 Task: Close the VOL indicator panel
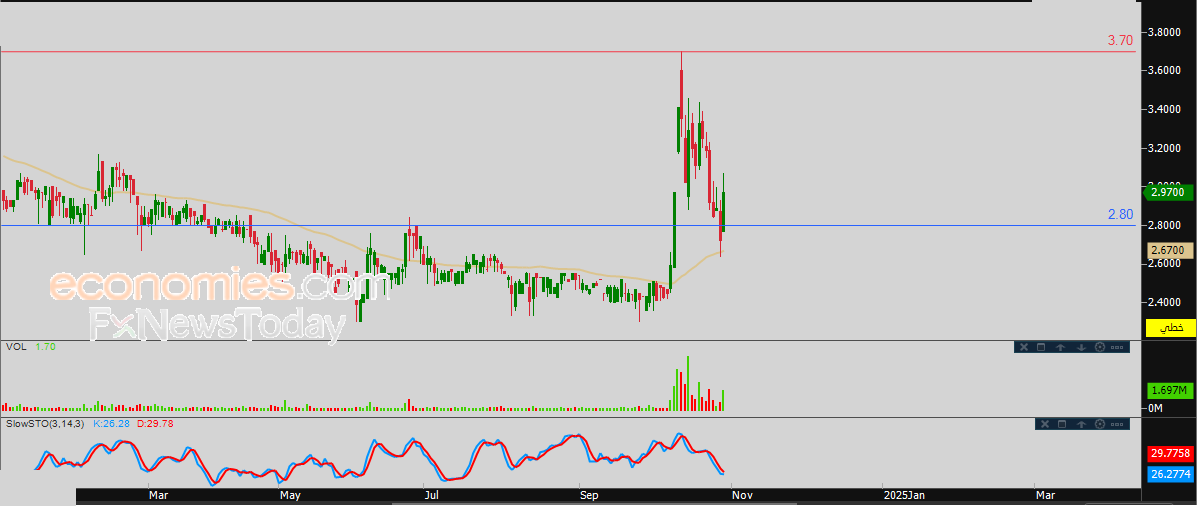click(x=1023, y=347)
